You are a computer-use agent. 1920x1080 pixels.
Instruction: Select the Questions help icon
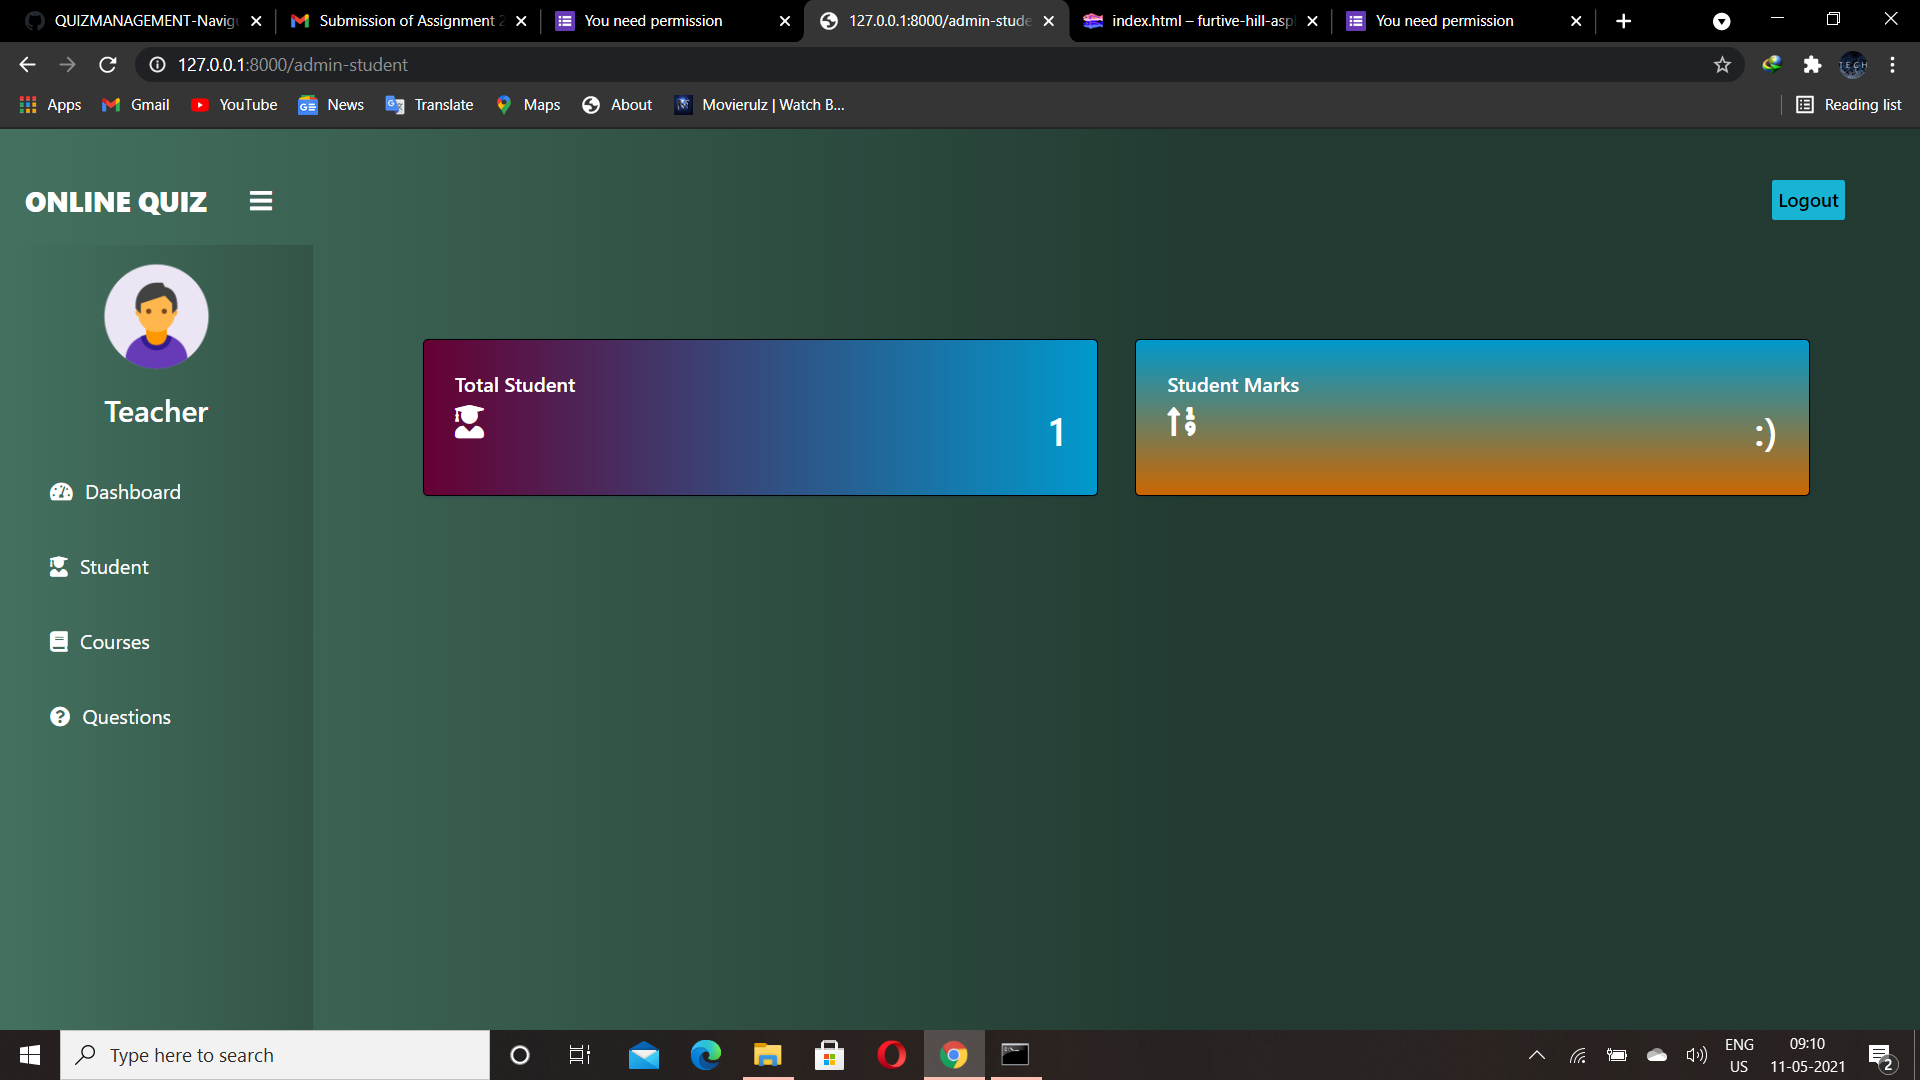60,717
